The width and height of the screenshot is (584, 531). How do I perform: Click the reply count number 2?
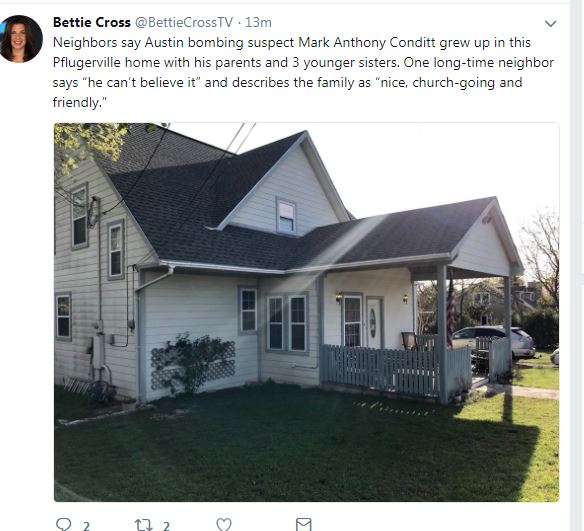pos(86,526)
